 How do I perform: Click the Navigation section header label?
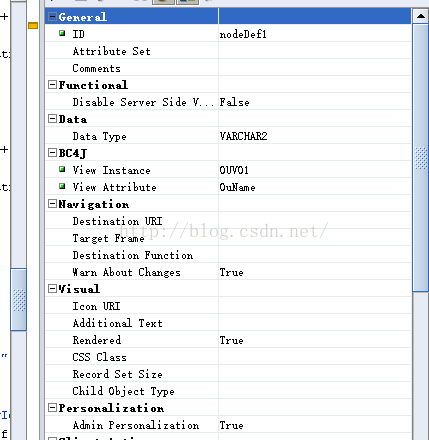pos(94,204)
